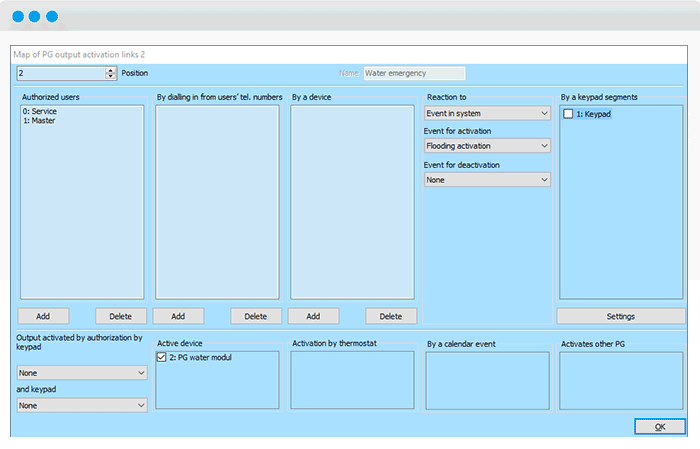Open the Reaction to dropdown

487,113
